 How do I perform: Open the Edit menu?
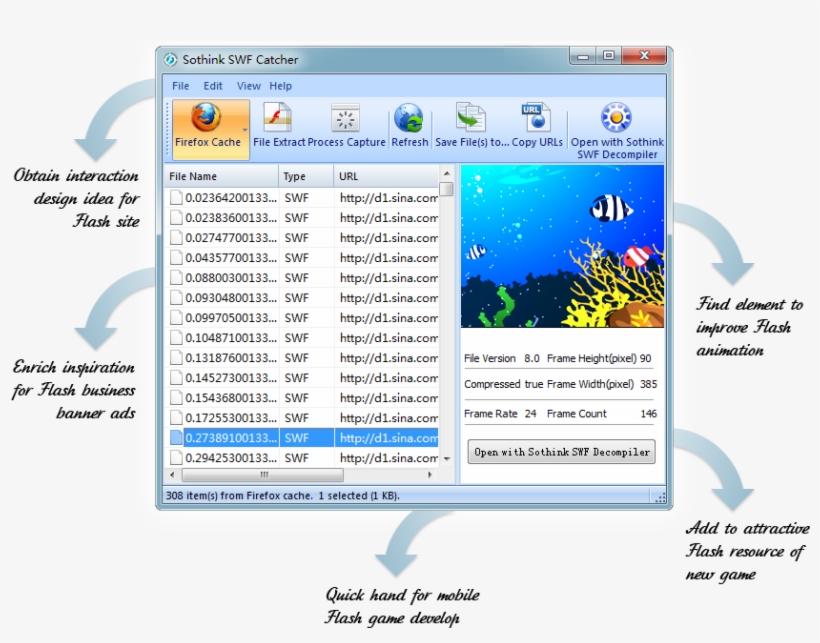[212, 86]
